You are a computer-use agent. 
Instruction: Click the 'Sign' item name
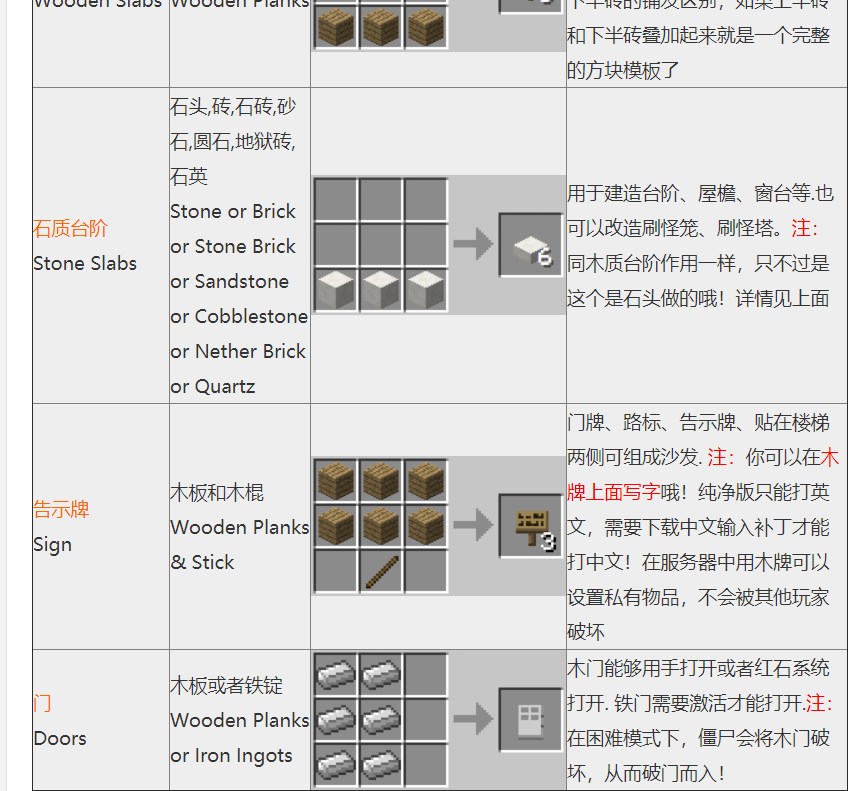(x=52, y=545)
